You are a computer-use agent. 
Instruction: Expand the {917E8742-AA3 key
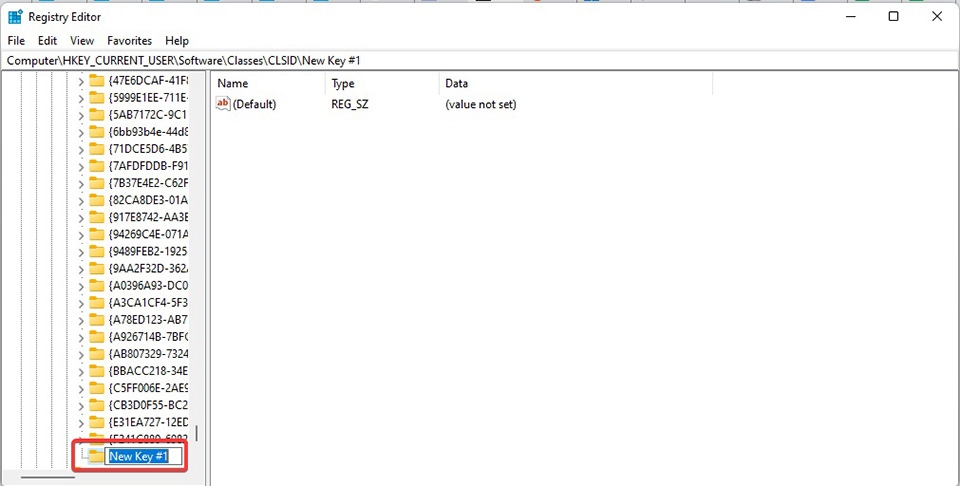pyautogui.click(x=81, y=217)
